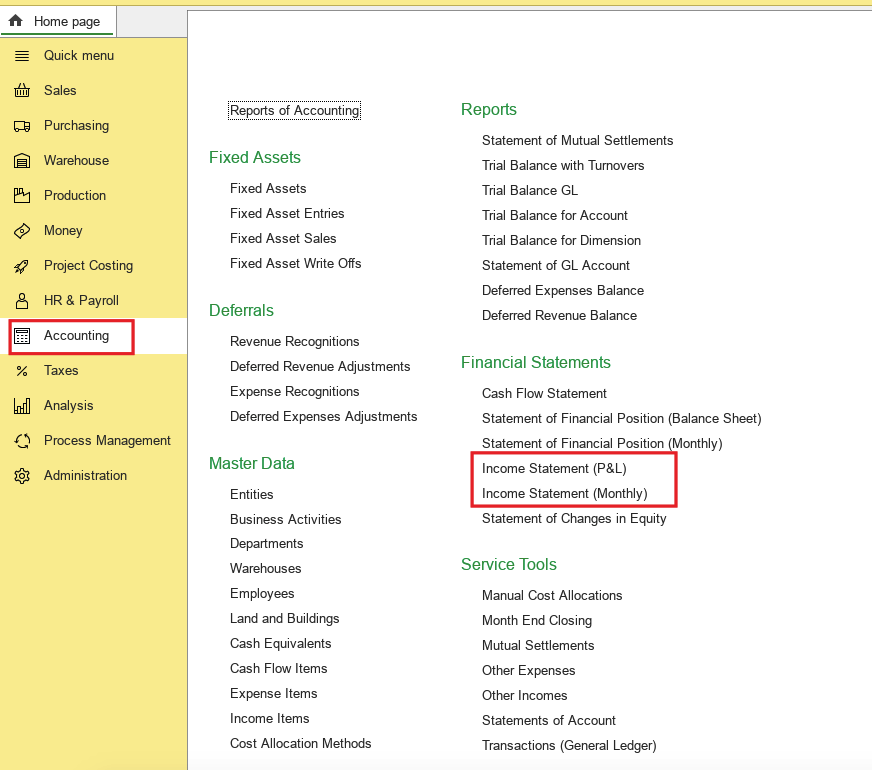Viewport: 872px width, 770px height.
Task: Open the Administration gear icon
Action: pos(22,475)
